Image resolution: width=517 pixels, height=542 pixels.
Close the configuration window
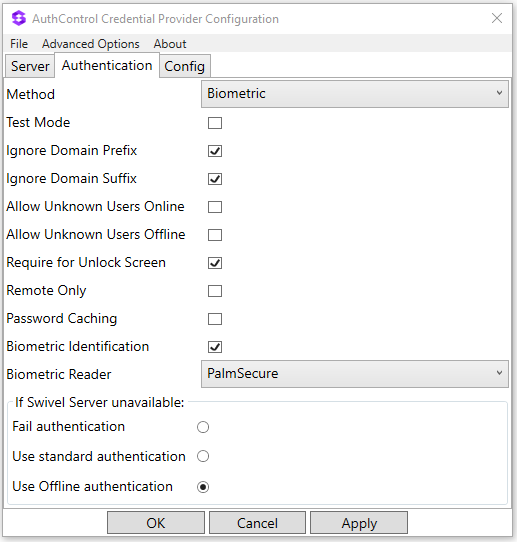[x=497, y=18]
